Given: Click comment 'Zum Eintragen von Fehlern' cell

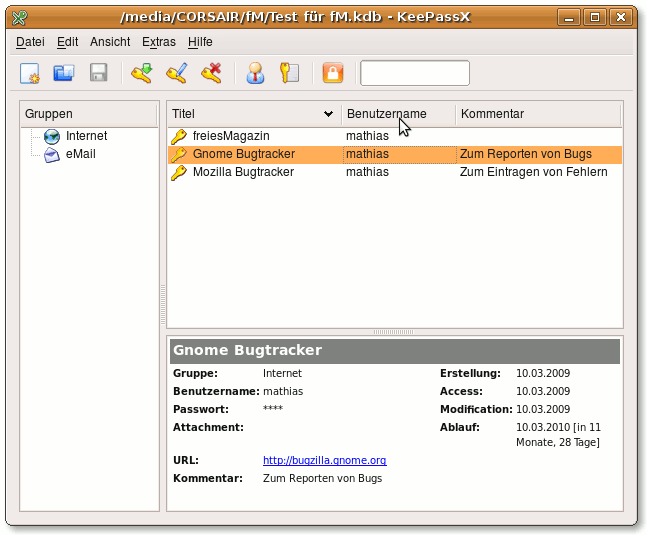Looking at the screenshot, I should click(x=534, y=172).
